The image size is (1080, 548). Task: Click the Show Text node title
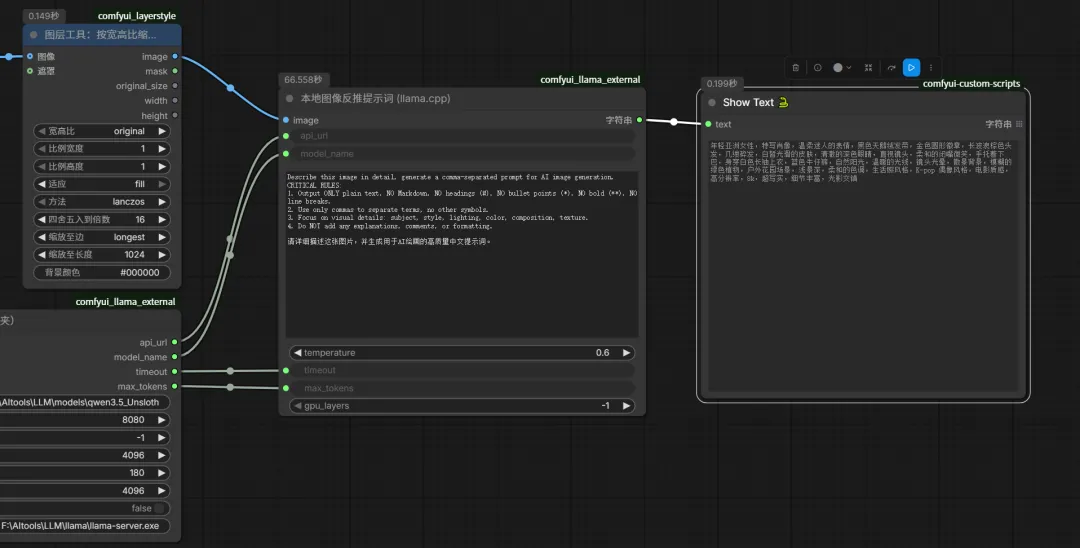pyautogui.click(x=748, y=103)
